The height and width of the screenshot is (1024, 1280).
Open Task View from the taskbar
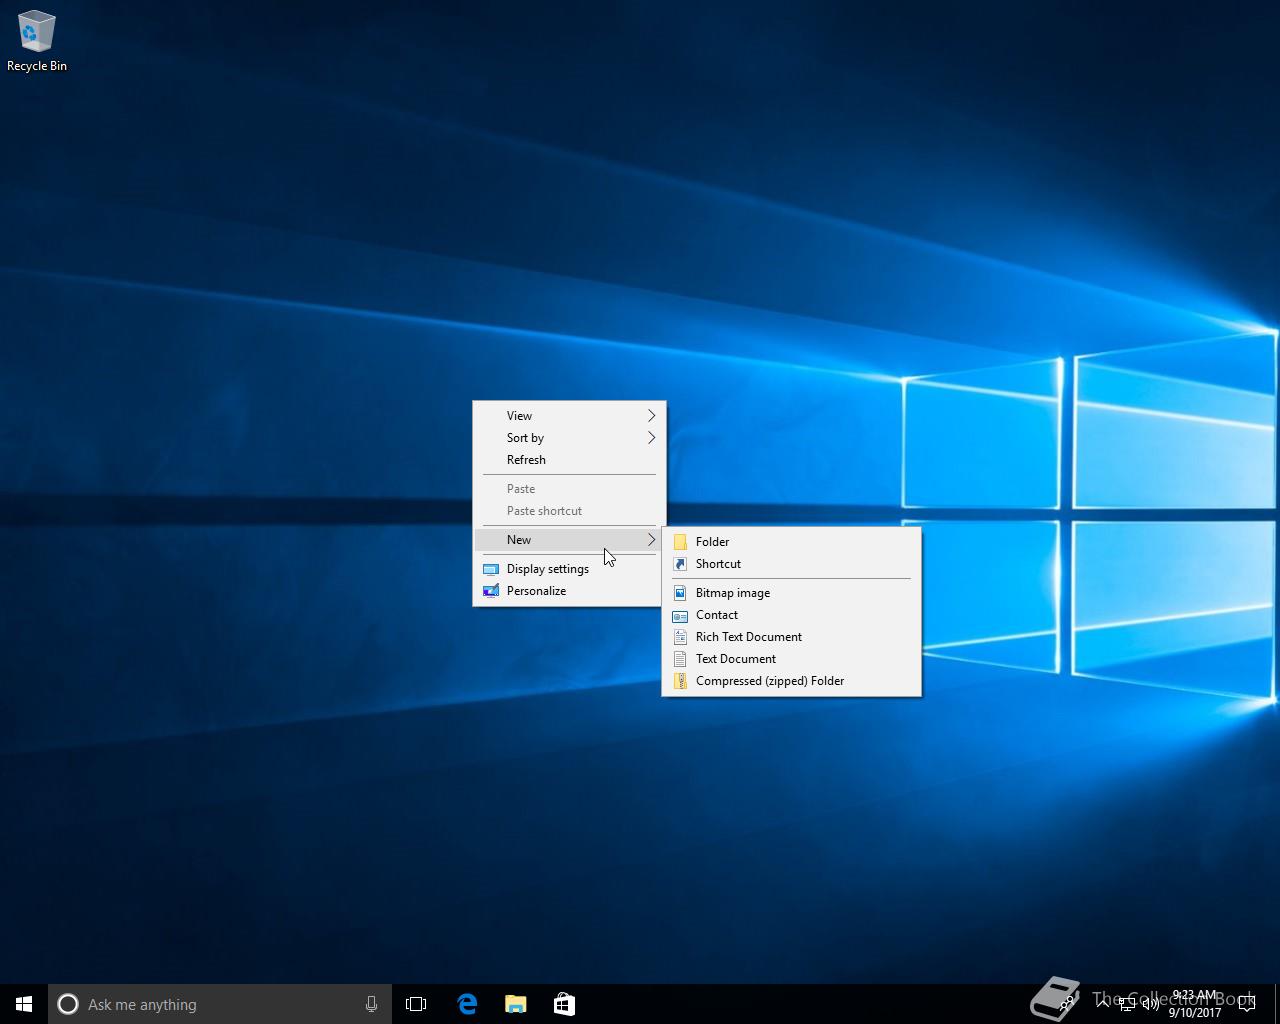point(416,1004)
